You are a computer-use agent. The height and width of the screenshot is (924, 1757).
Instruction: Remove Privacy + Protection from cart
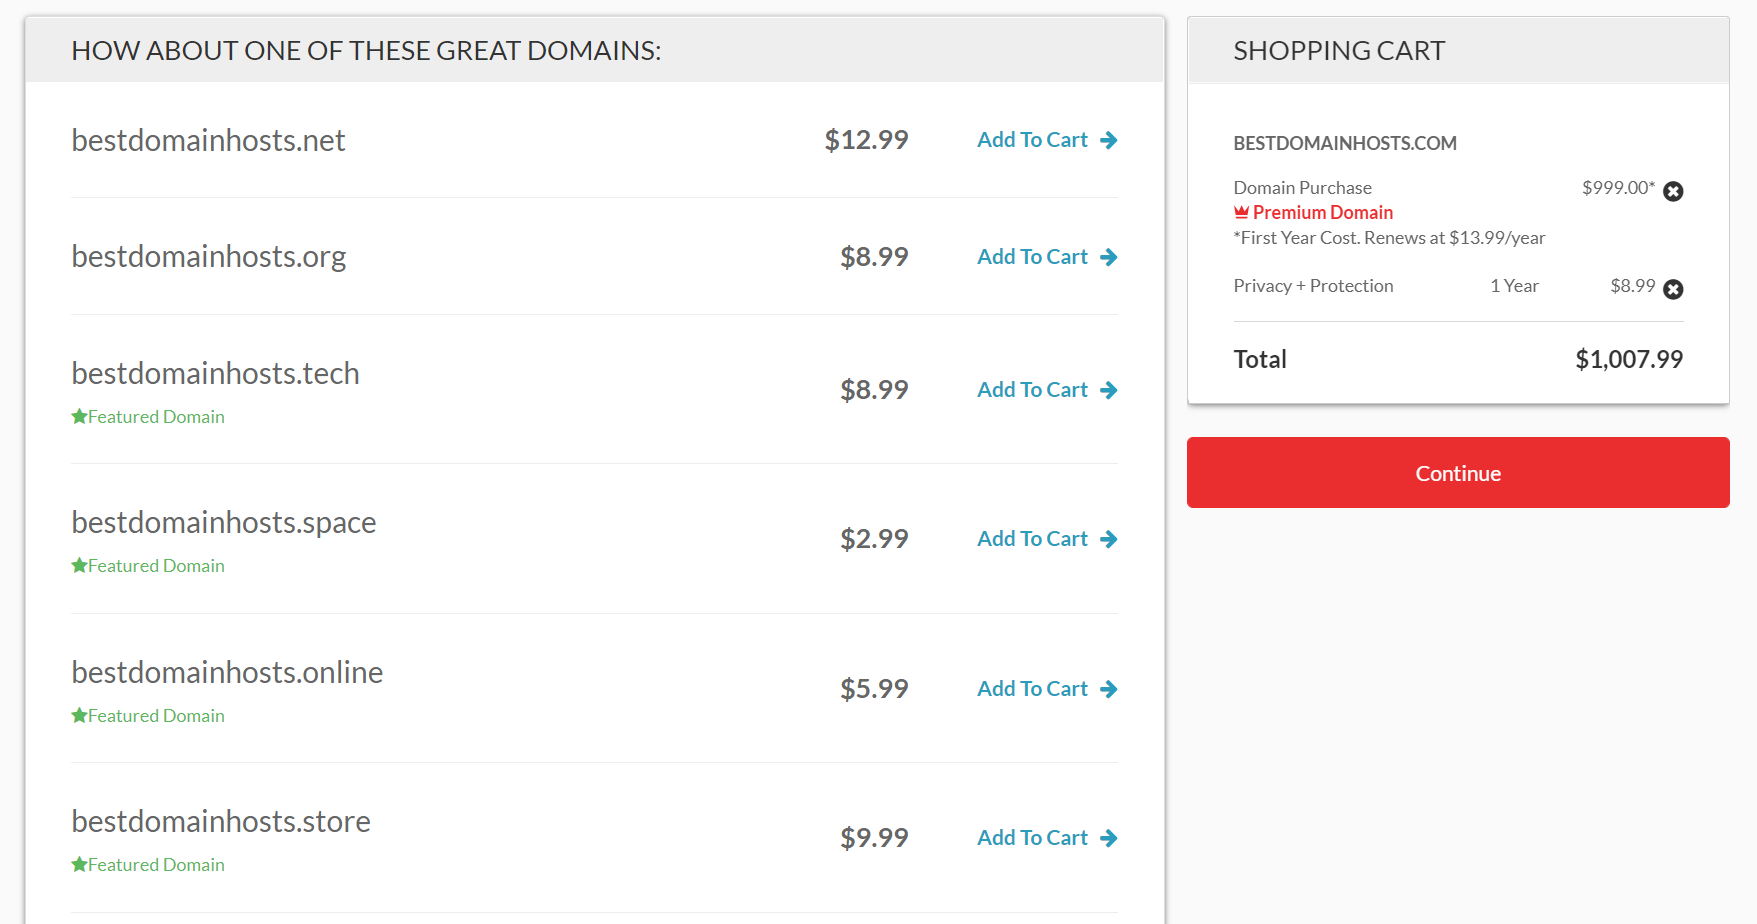pos(1673,289)
